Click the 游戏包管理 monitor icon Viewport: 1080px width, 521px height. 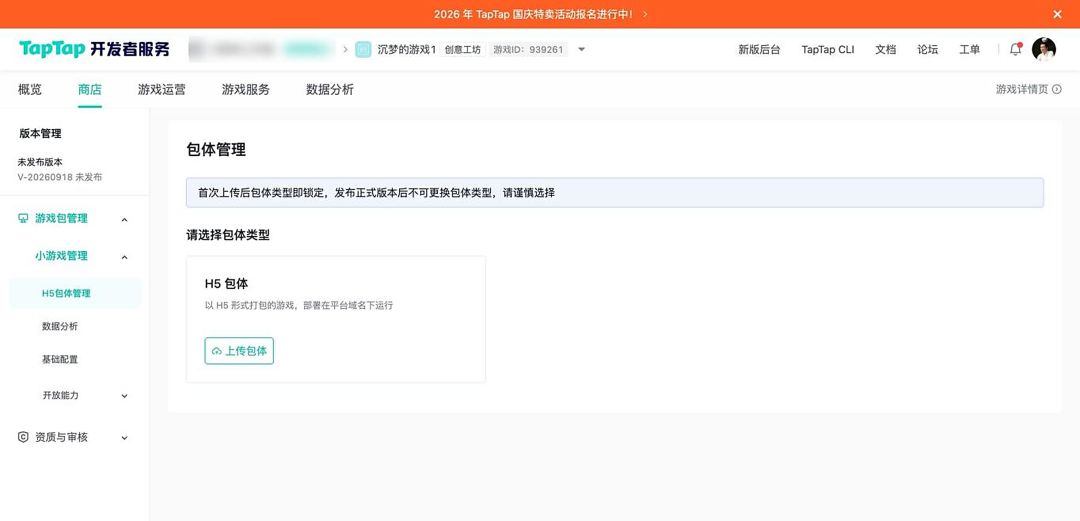click(23, 218)
